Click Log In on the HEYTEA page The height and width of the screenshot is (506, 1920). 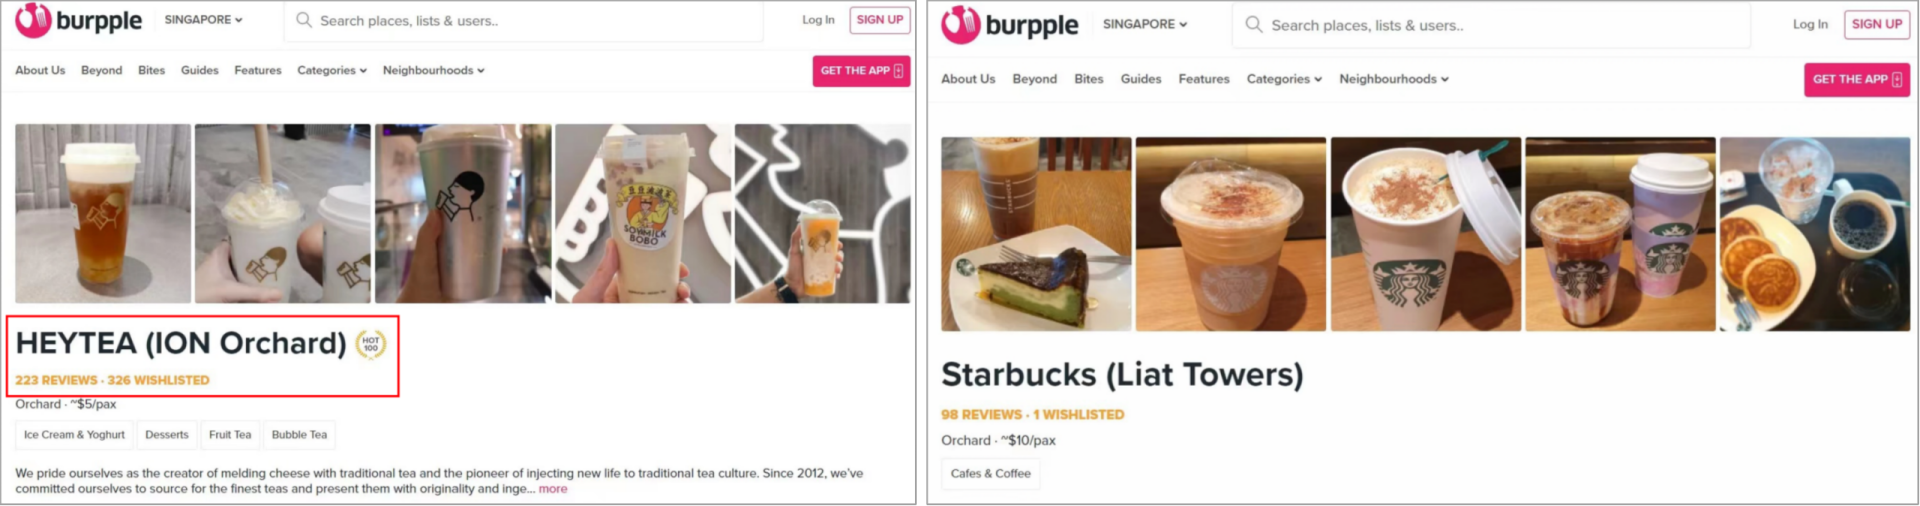818,20
